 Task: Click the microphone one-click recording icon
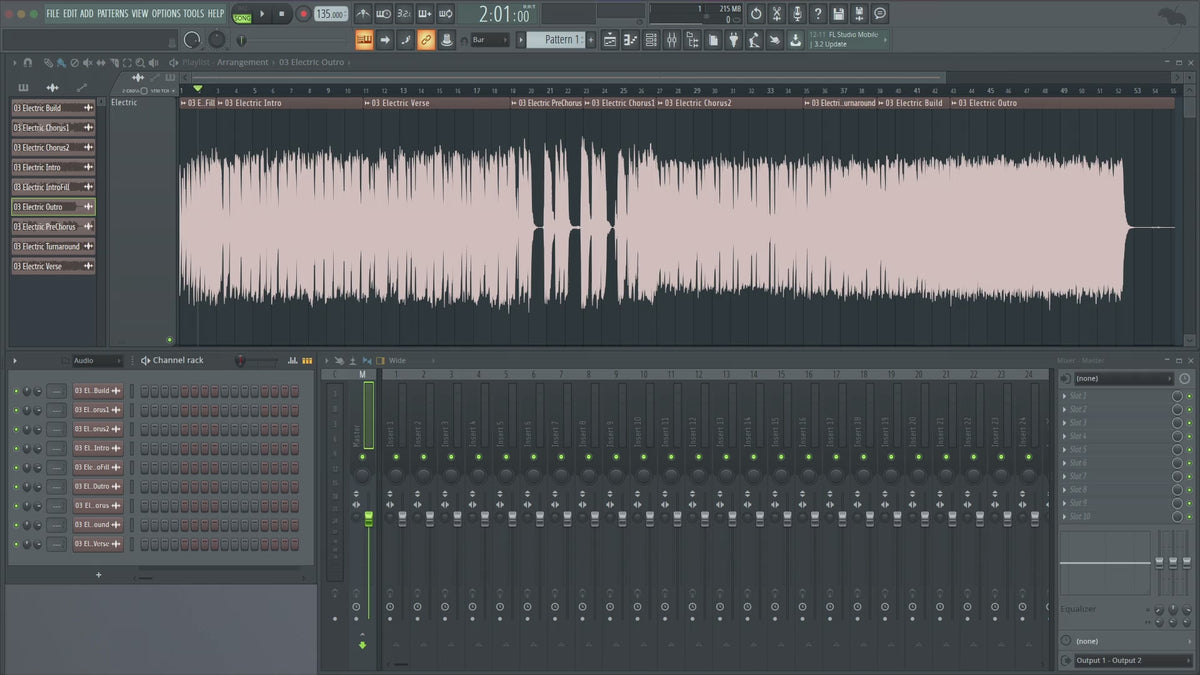point(797,14)
